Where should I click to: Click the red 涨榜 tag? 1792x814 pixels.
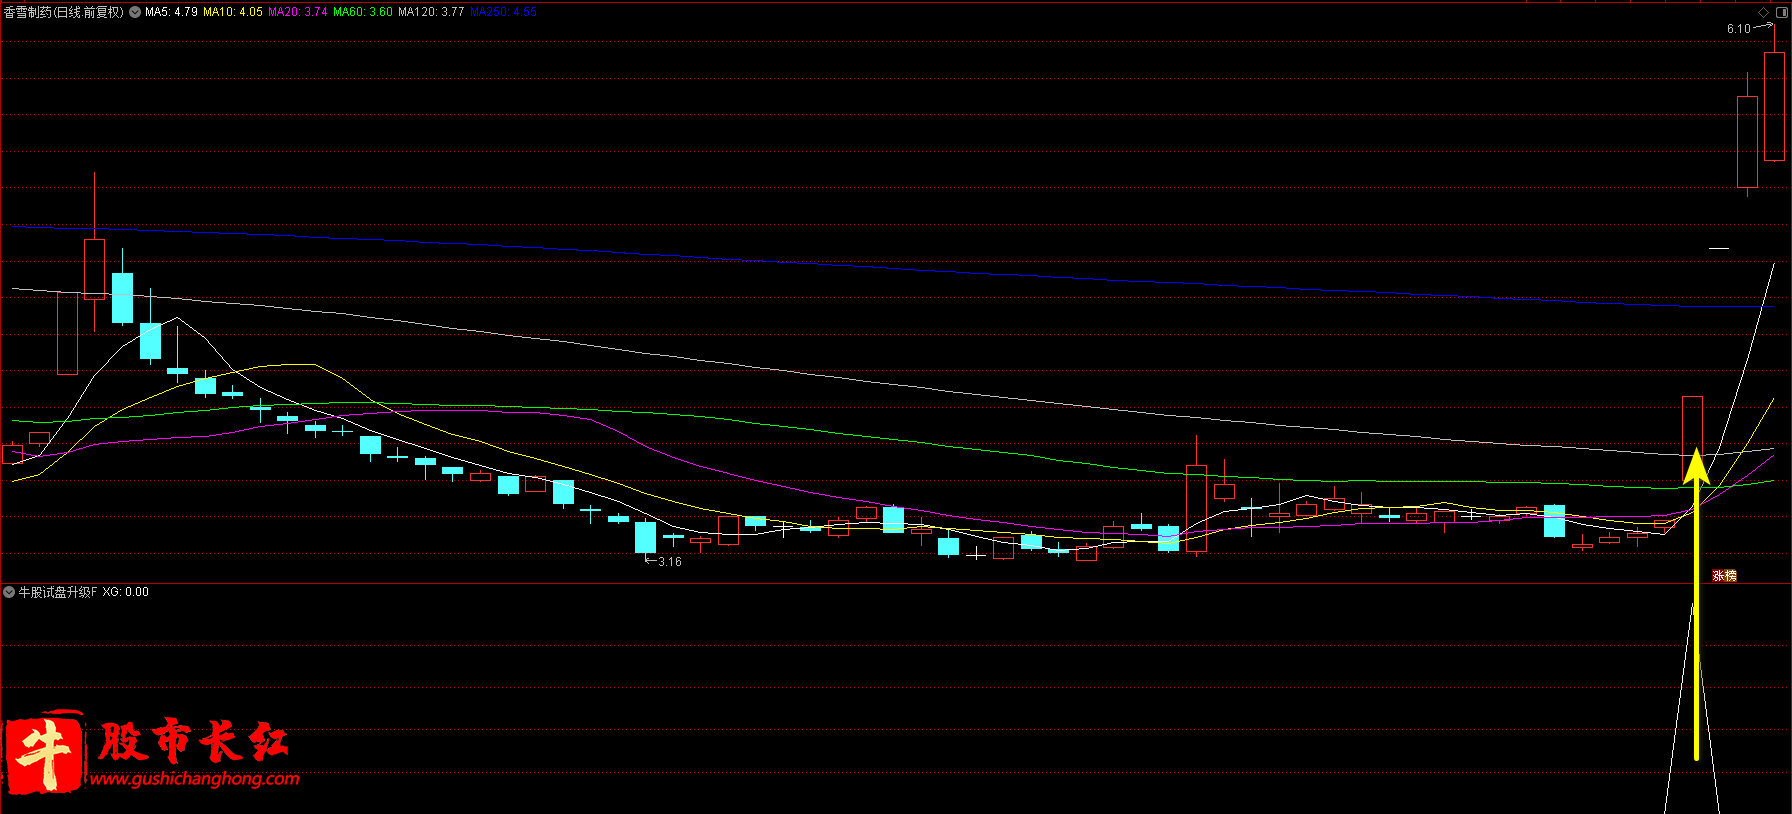(1724, 576)
